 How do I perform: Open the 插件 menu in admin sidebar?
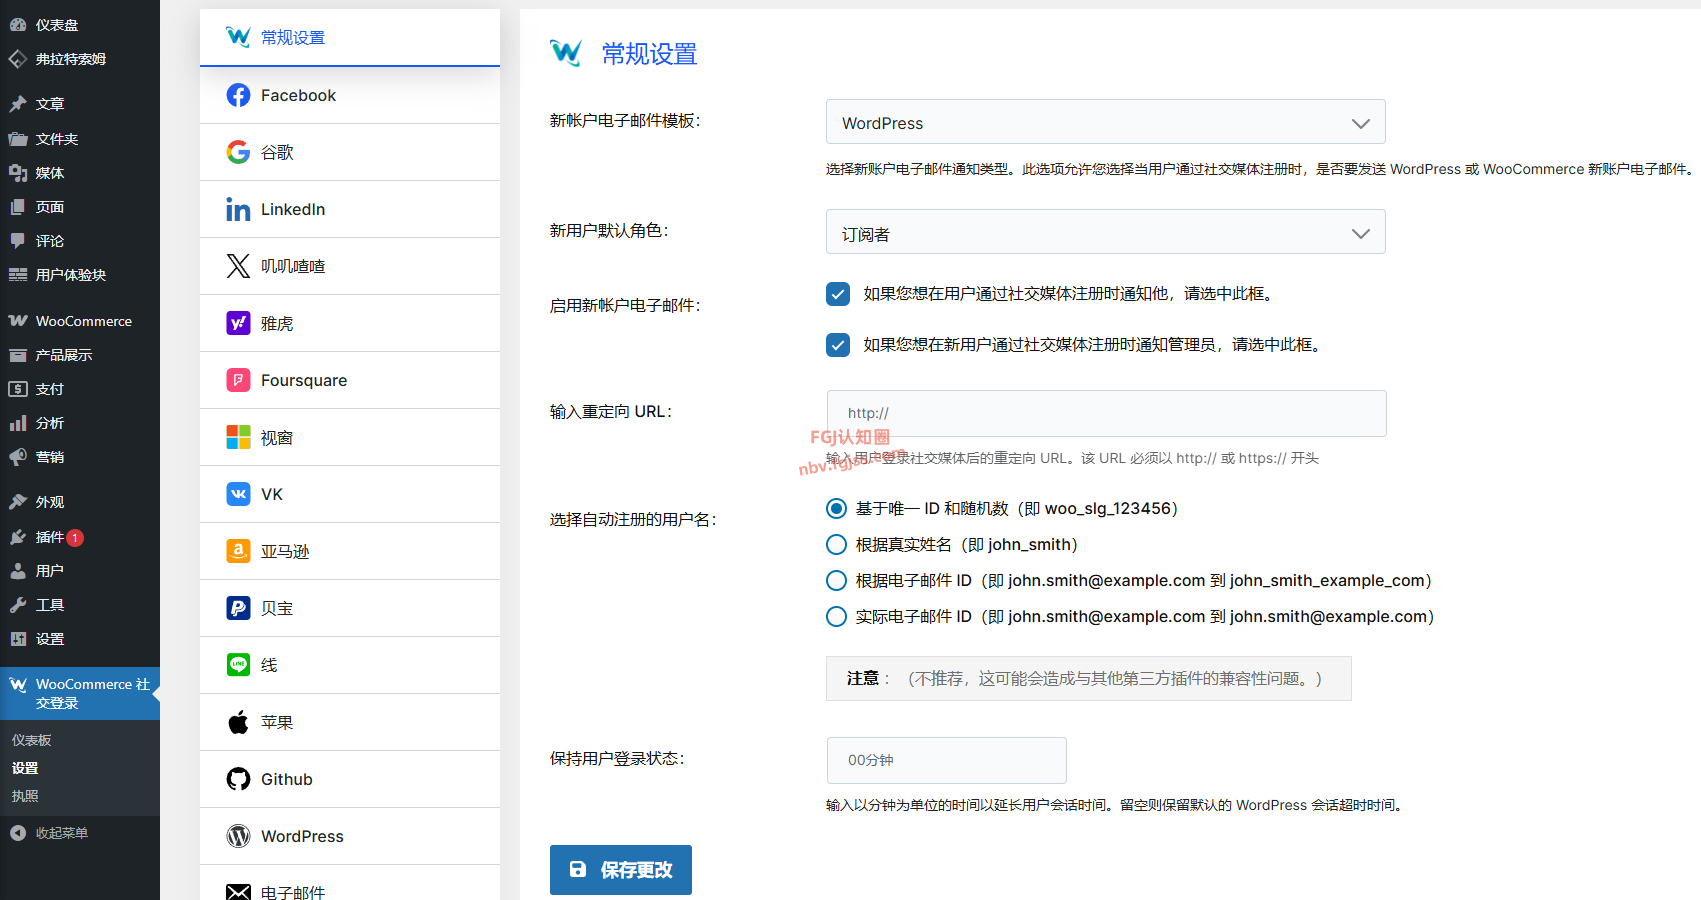pyautogui.click(x=50, y=537)
